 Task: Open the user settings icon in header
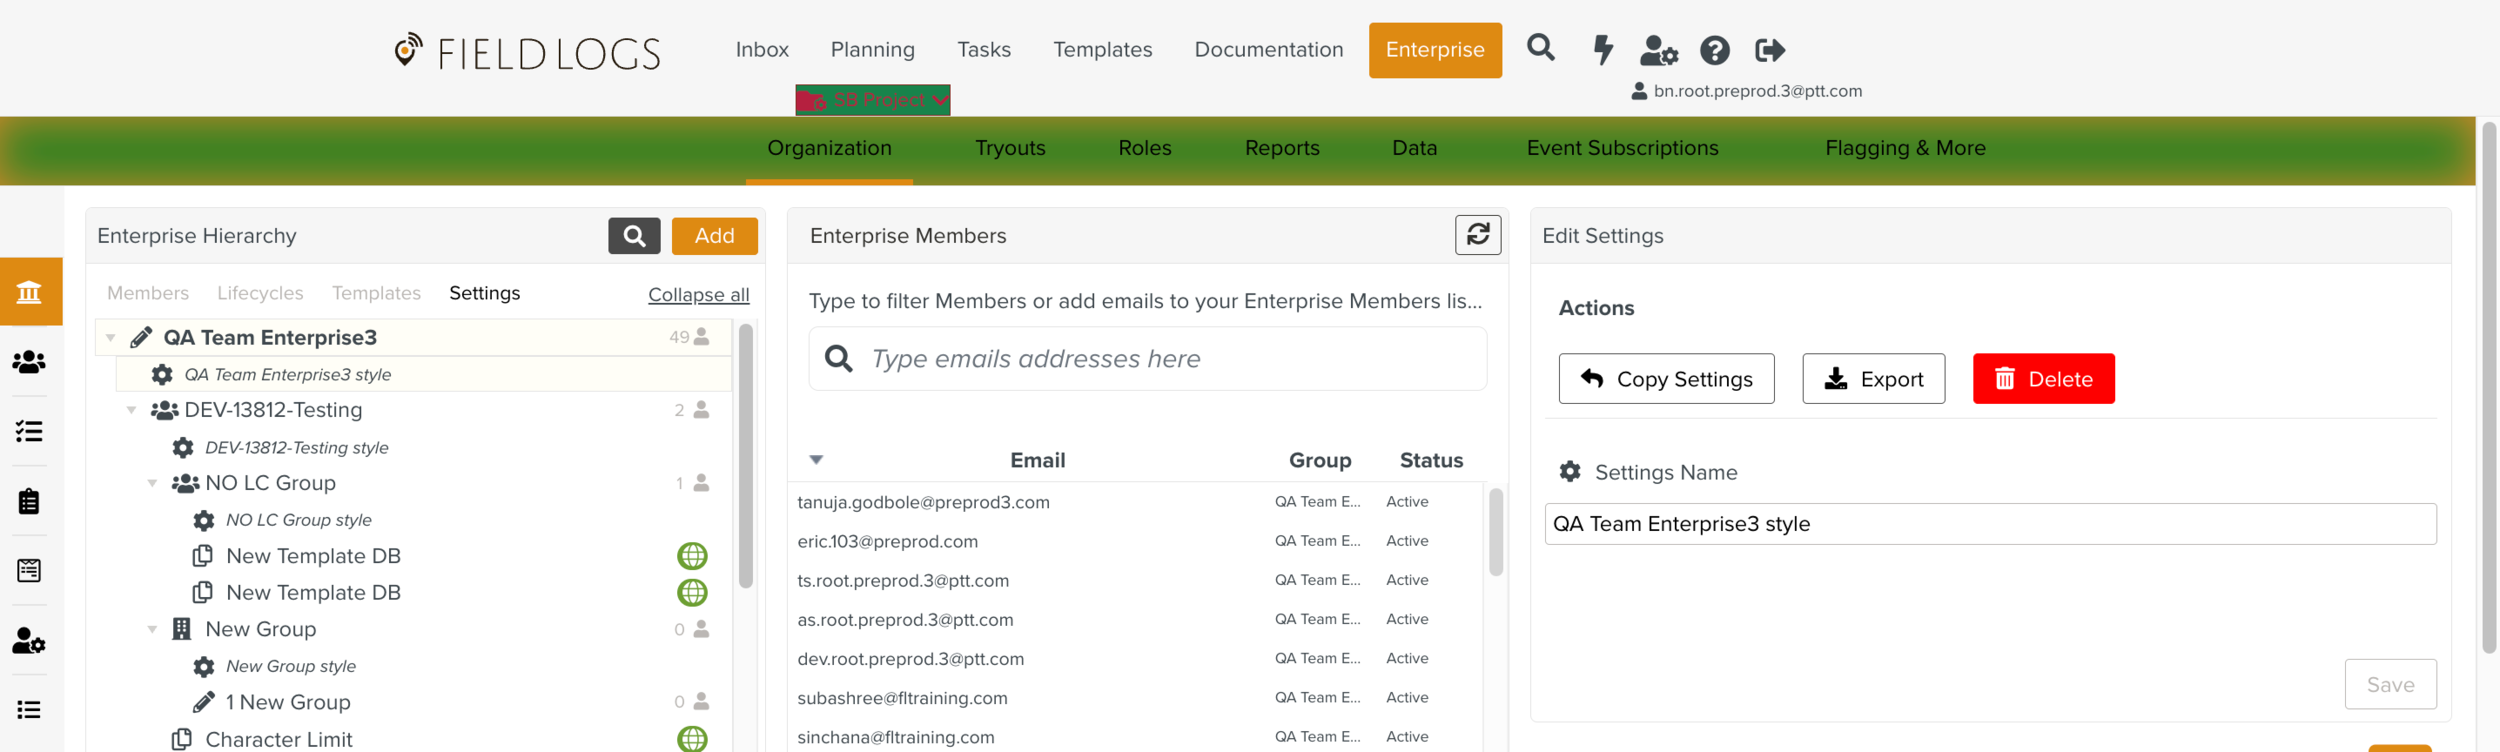coord(1658,50)
